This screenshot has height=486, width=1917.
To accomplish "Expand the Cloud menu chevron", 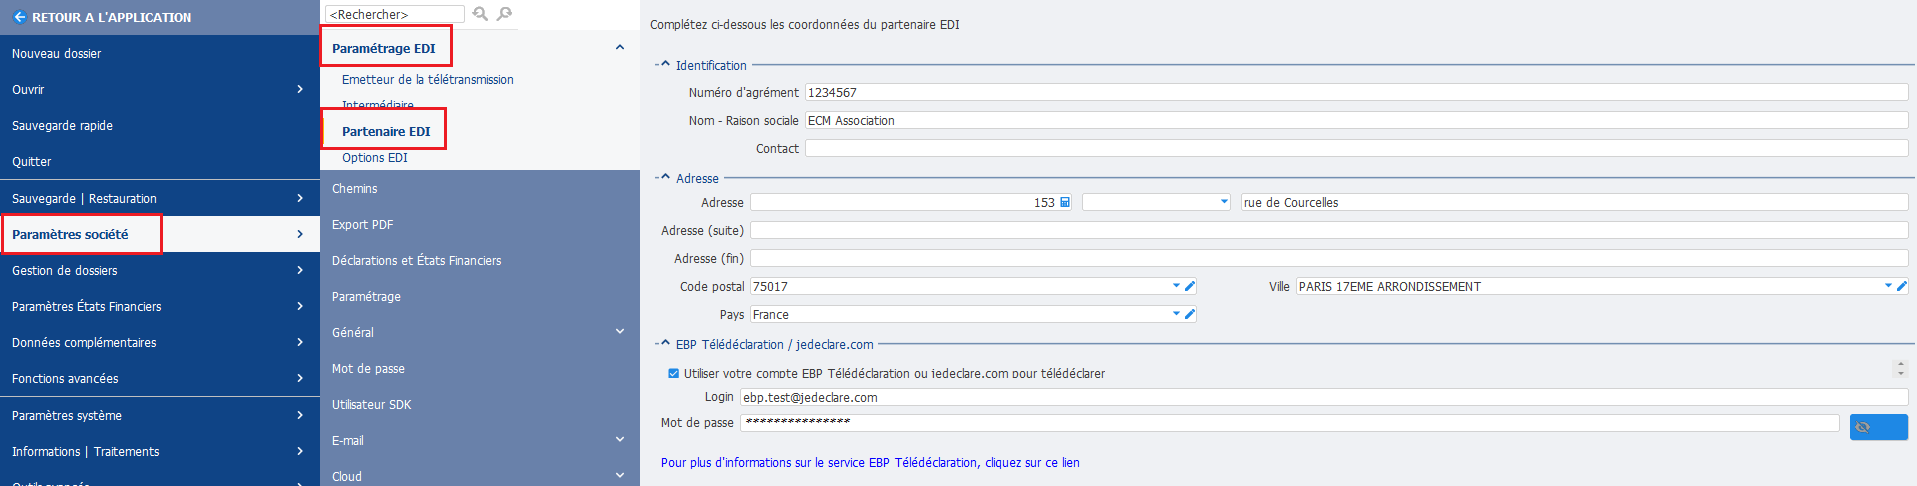I will click(x=619, y=476).
